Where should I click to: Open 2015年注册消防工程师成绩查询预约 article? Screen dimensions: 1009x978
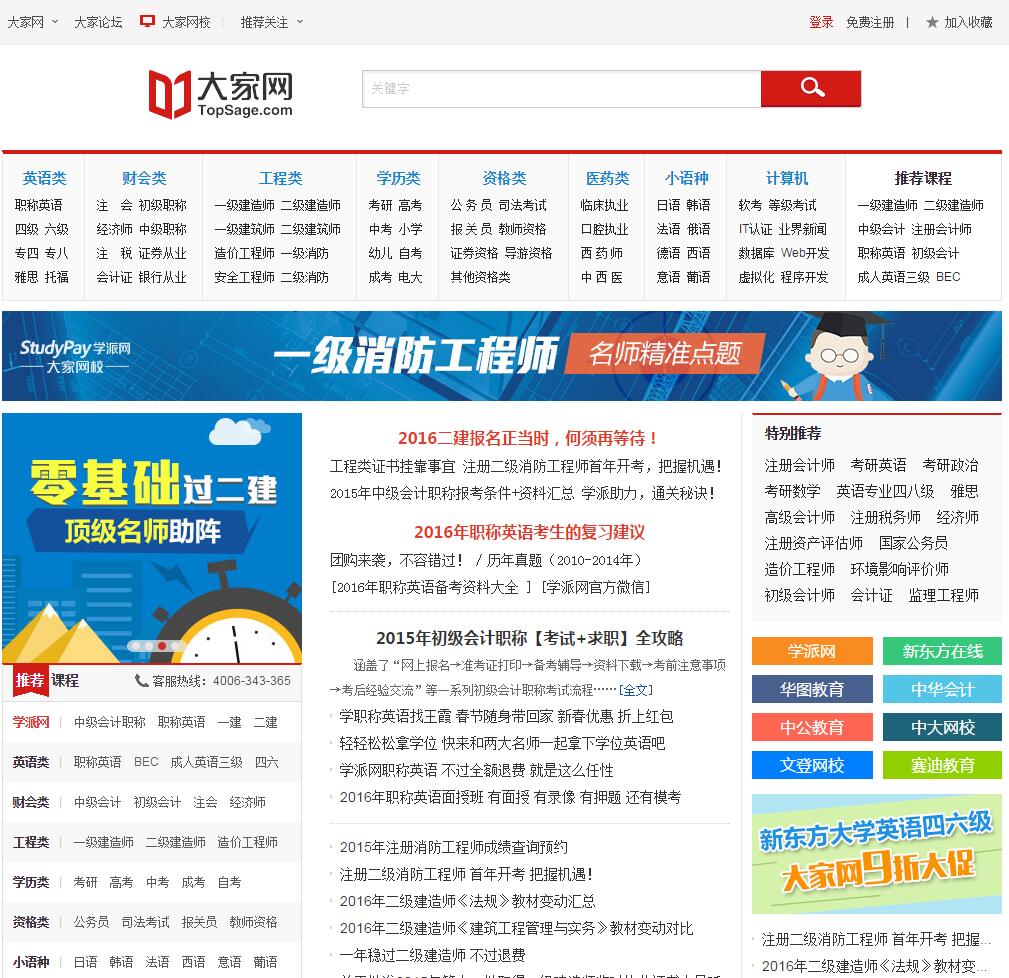(x=454, y=847)
